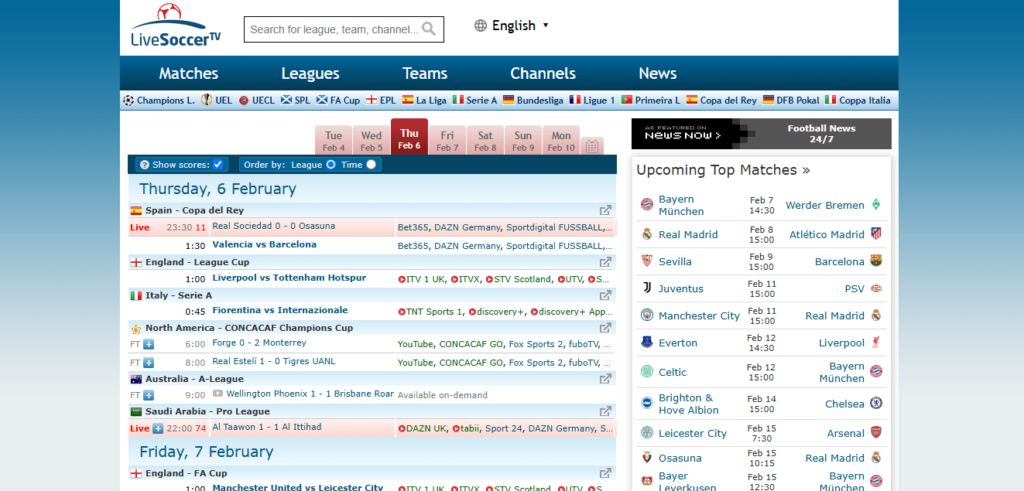Viewport: 1024px width, 491px height.
Task: Open Champions L. quick link
Action: click(x=159, y=101)
